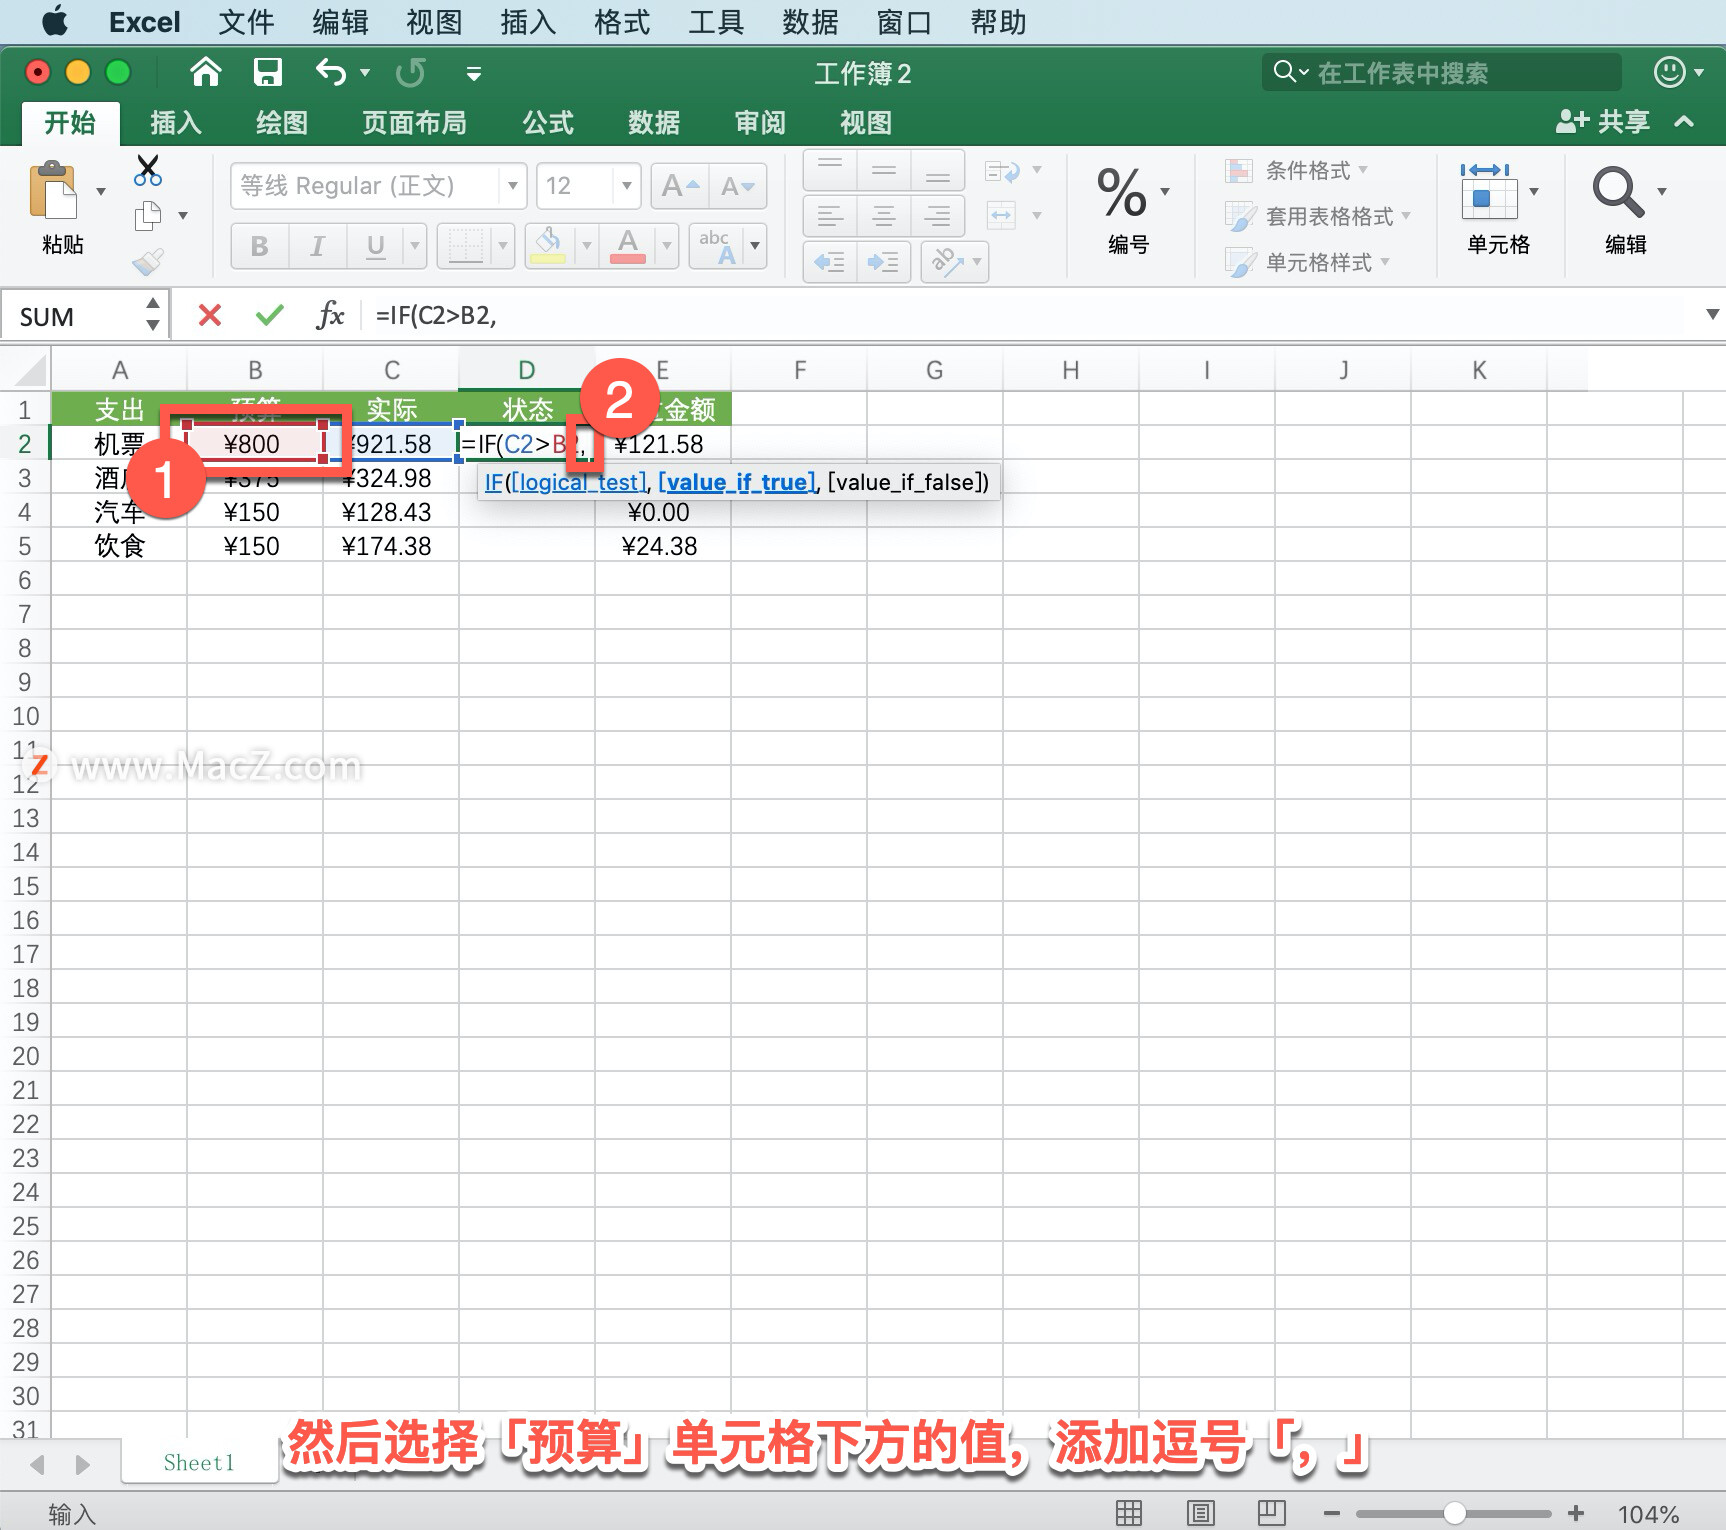Toggle align text right
This screenshot has height=1530, width=1726.
click(x=937, y=215)
